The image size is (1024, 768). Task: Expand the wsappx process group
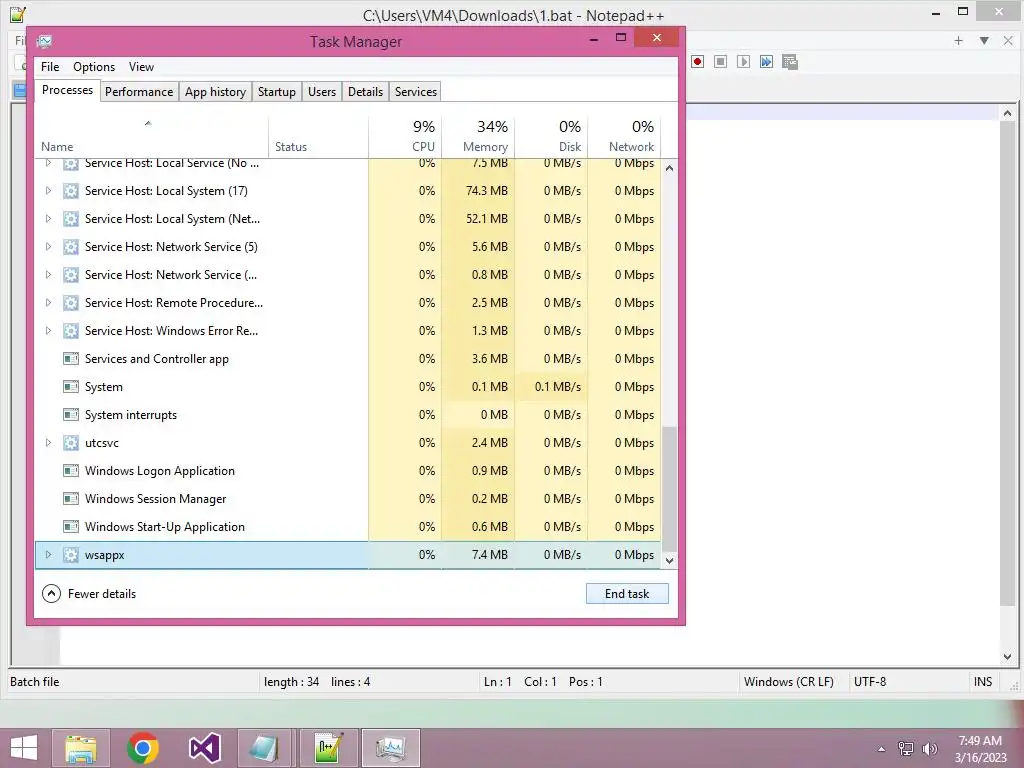point(48,555)
